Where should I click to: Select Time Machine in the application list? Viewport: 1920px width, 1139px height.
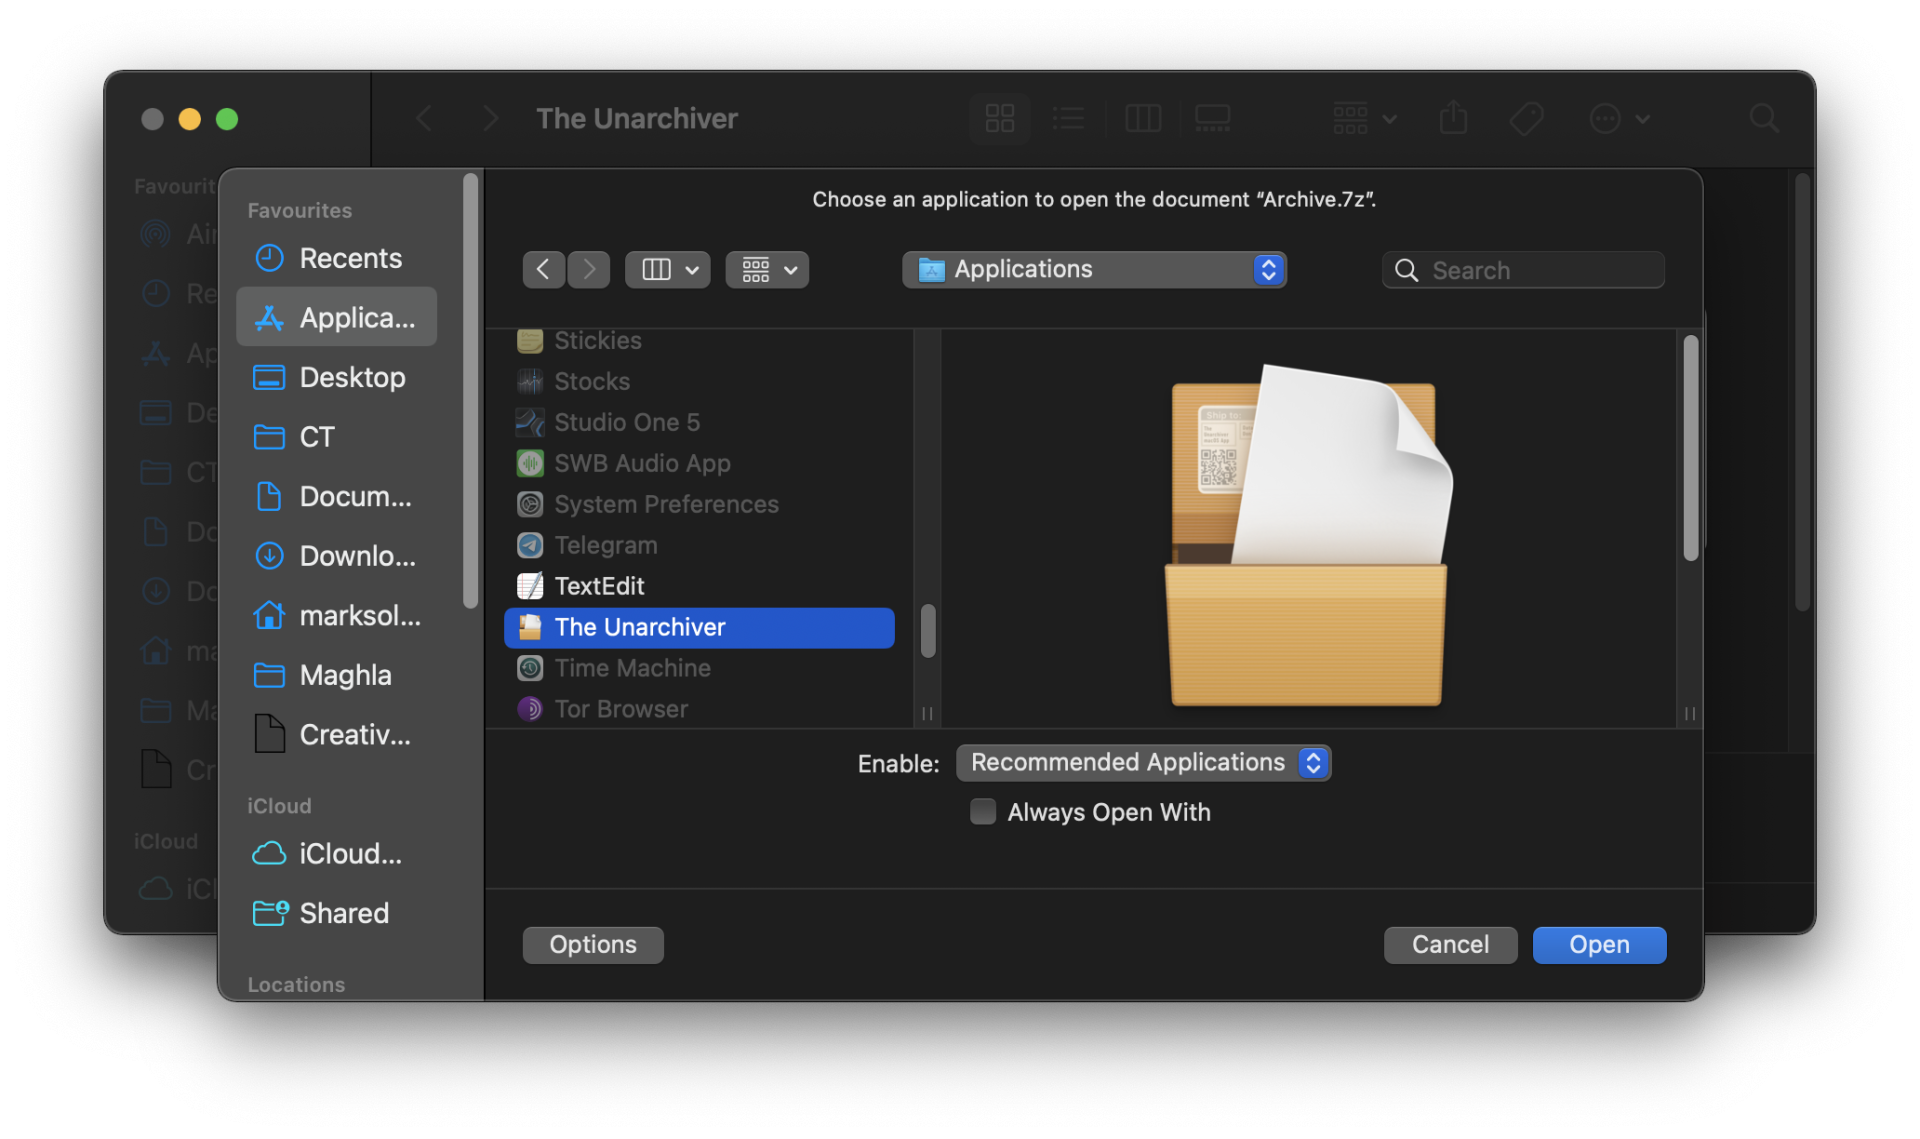(700, 669)
